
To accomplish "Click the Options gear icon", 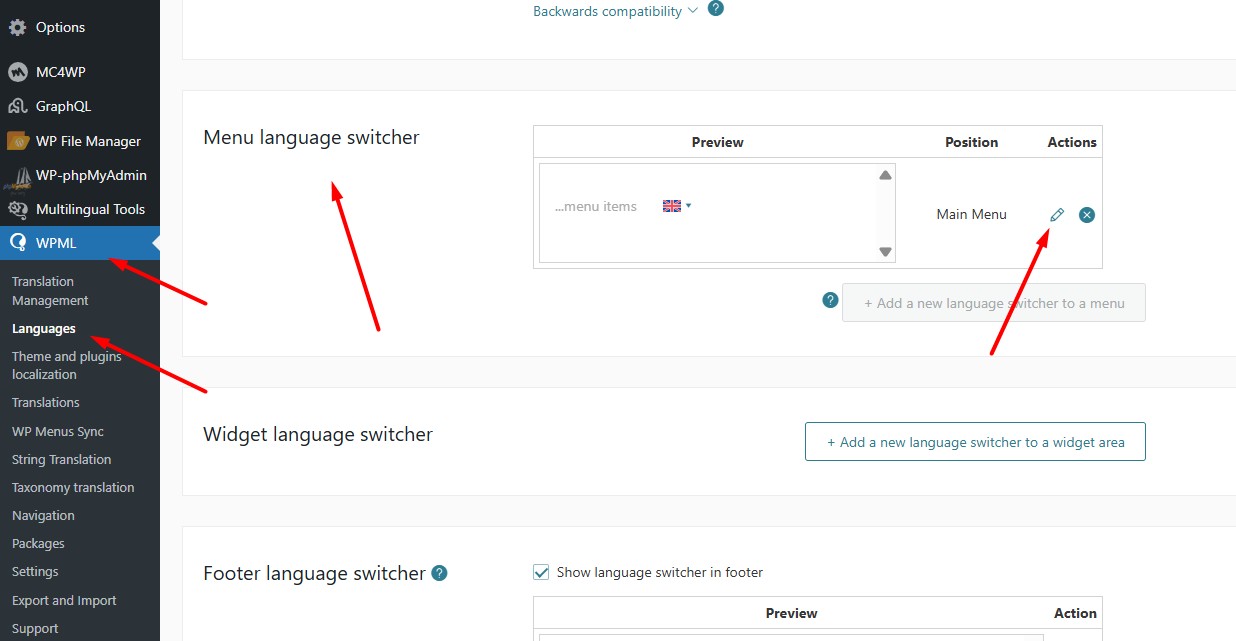I will (17, 27).
